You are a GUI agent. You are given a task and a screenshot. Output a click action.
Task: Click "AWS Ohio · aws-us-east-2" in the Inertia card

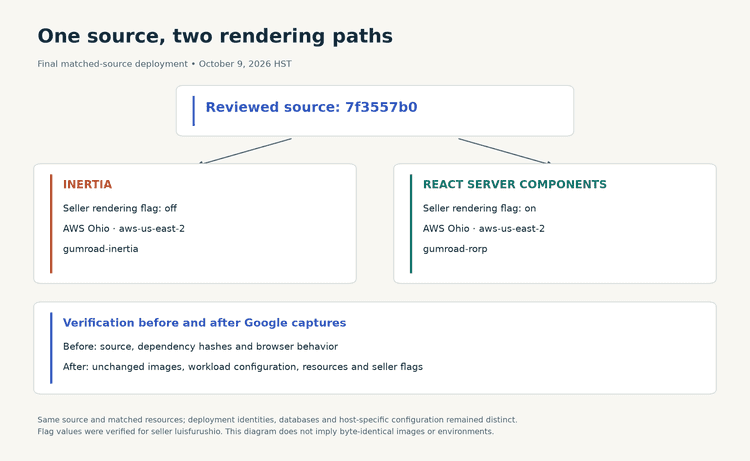point(124,229)
